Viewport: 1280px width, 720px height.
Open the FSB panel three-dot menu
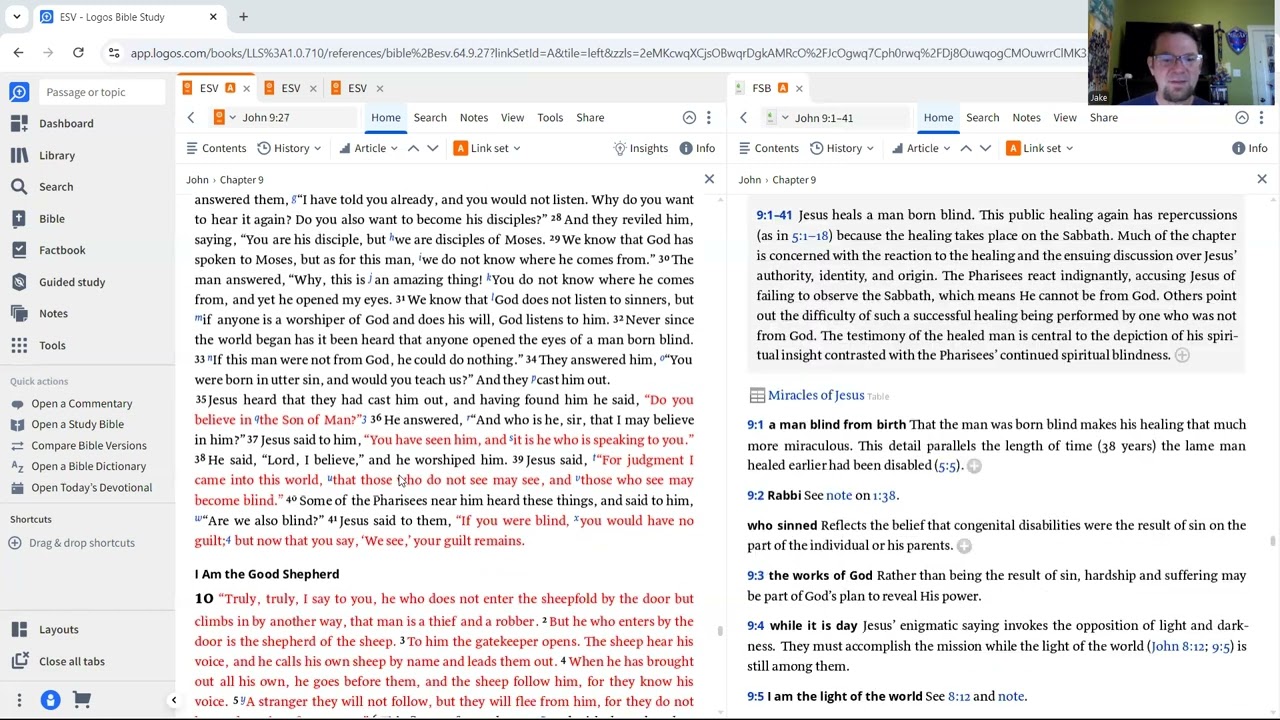(1261, 118)
